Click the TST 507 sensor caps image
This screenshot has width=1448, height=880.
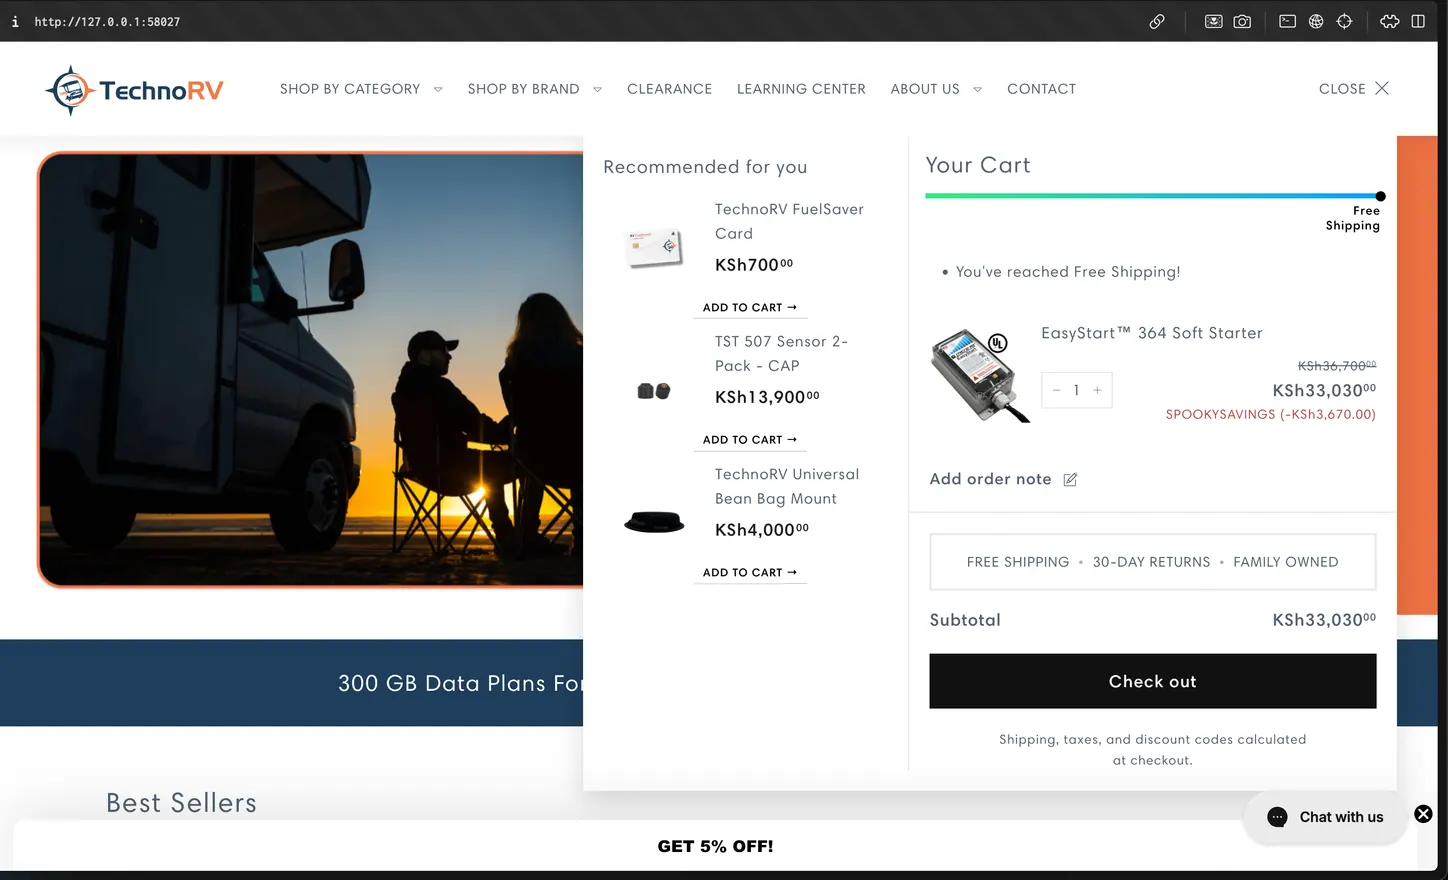click(654, 390)
